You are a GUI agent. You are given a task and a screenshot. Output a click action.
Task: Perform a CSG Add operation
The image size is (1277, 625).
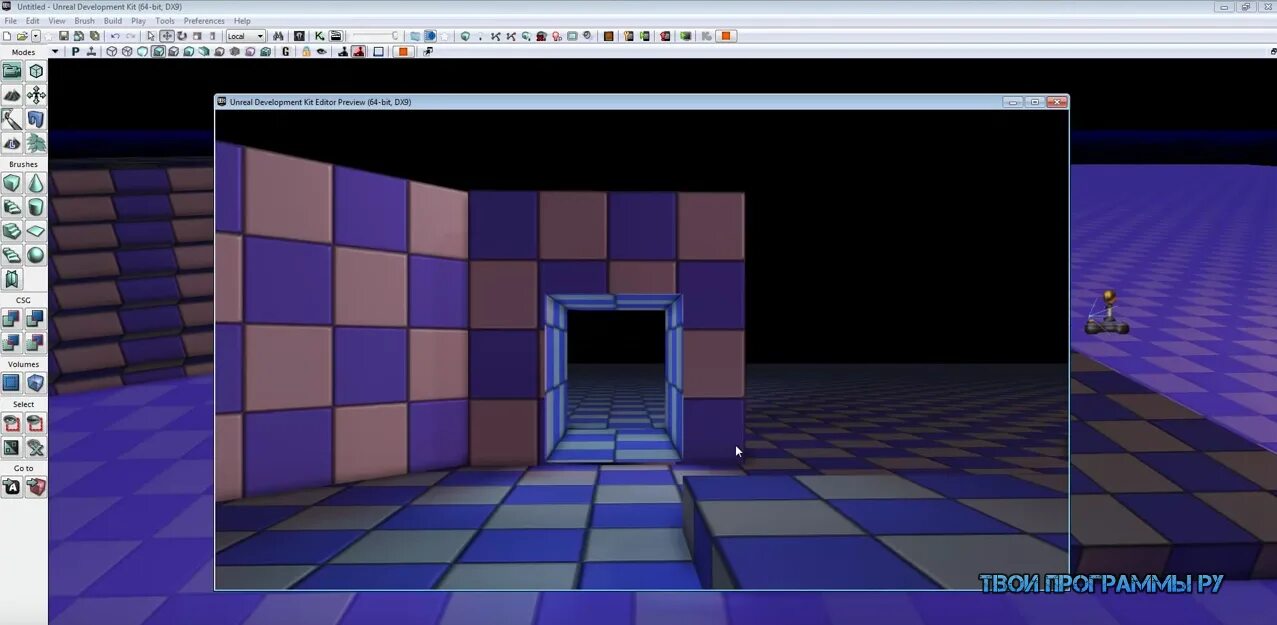tap(12, 317)
